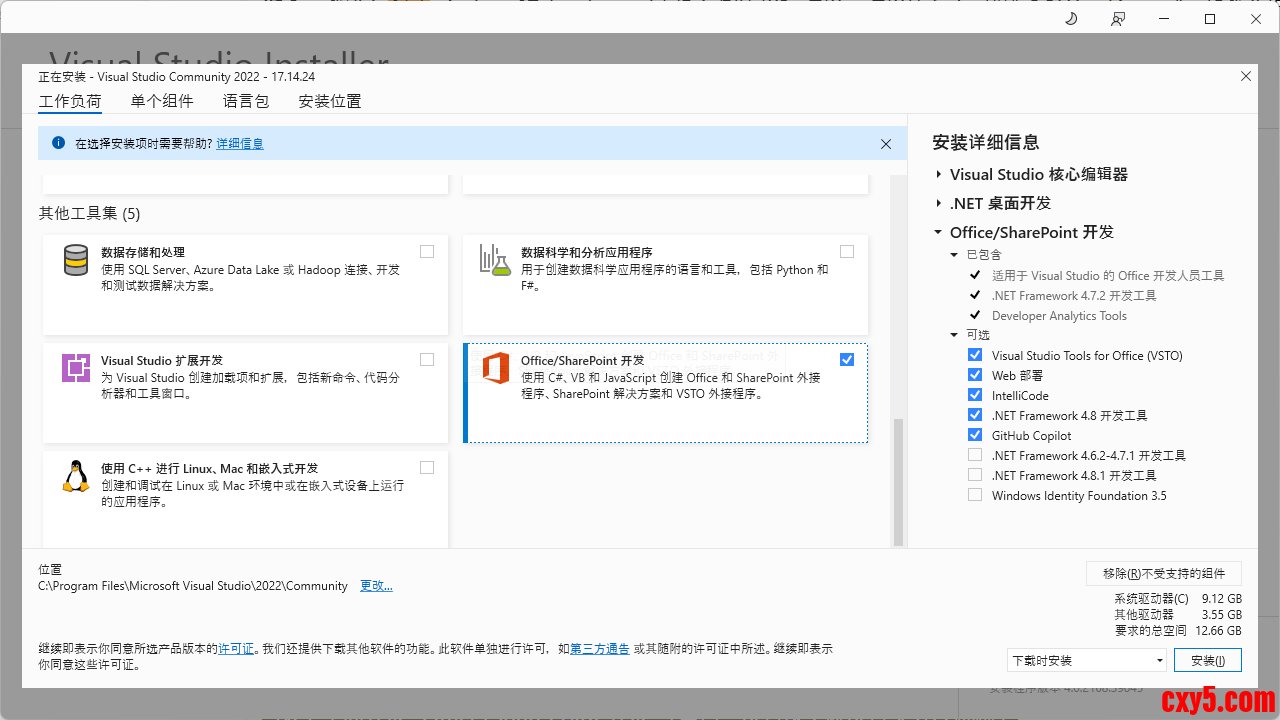Switch to the 语言包 tab
The image size is (1280, 720).
246,101
